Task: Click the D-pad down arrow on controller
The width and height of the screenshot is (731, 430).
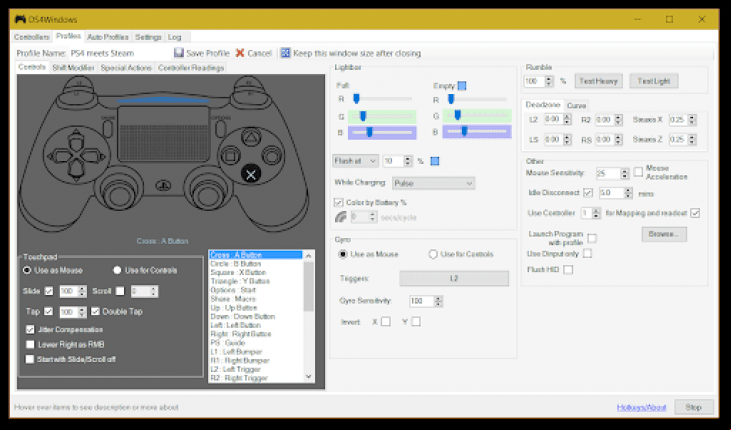Action: (76, 171)
